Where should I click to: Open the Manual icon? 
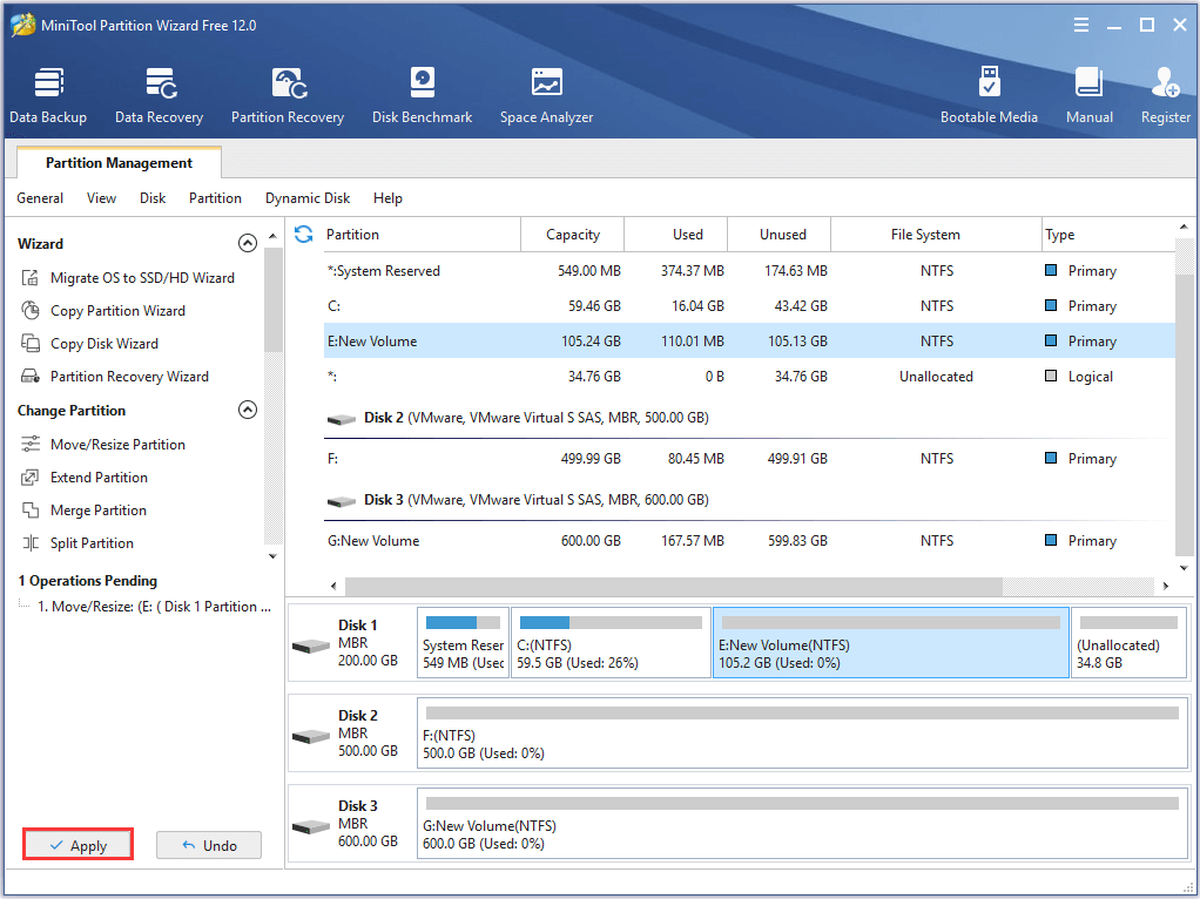pos(1089,96)
